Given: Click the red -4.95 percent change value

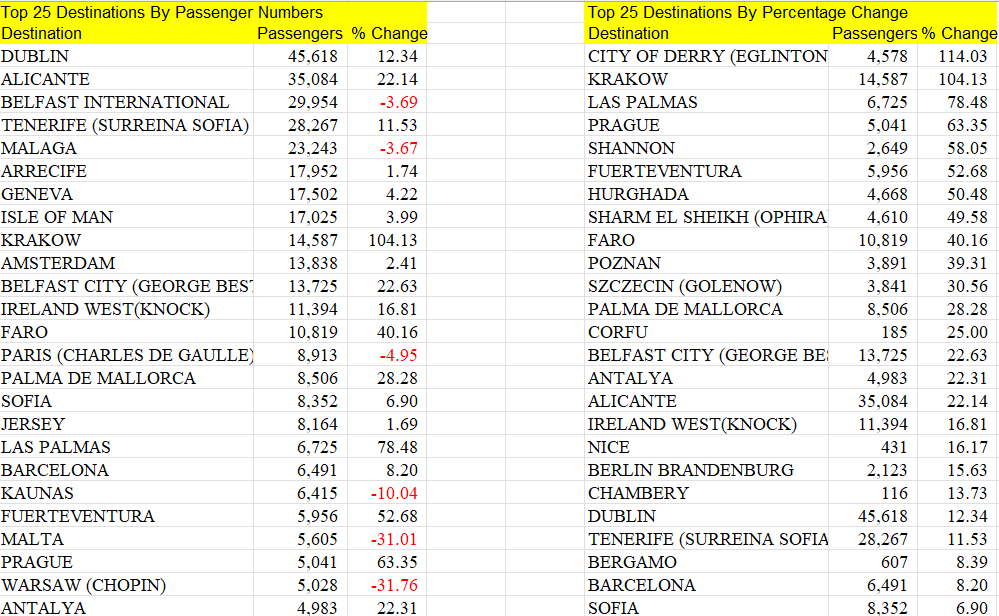Looking at the screenshot, I should (399, 355).
